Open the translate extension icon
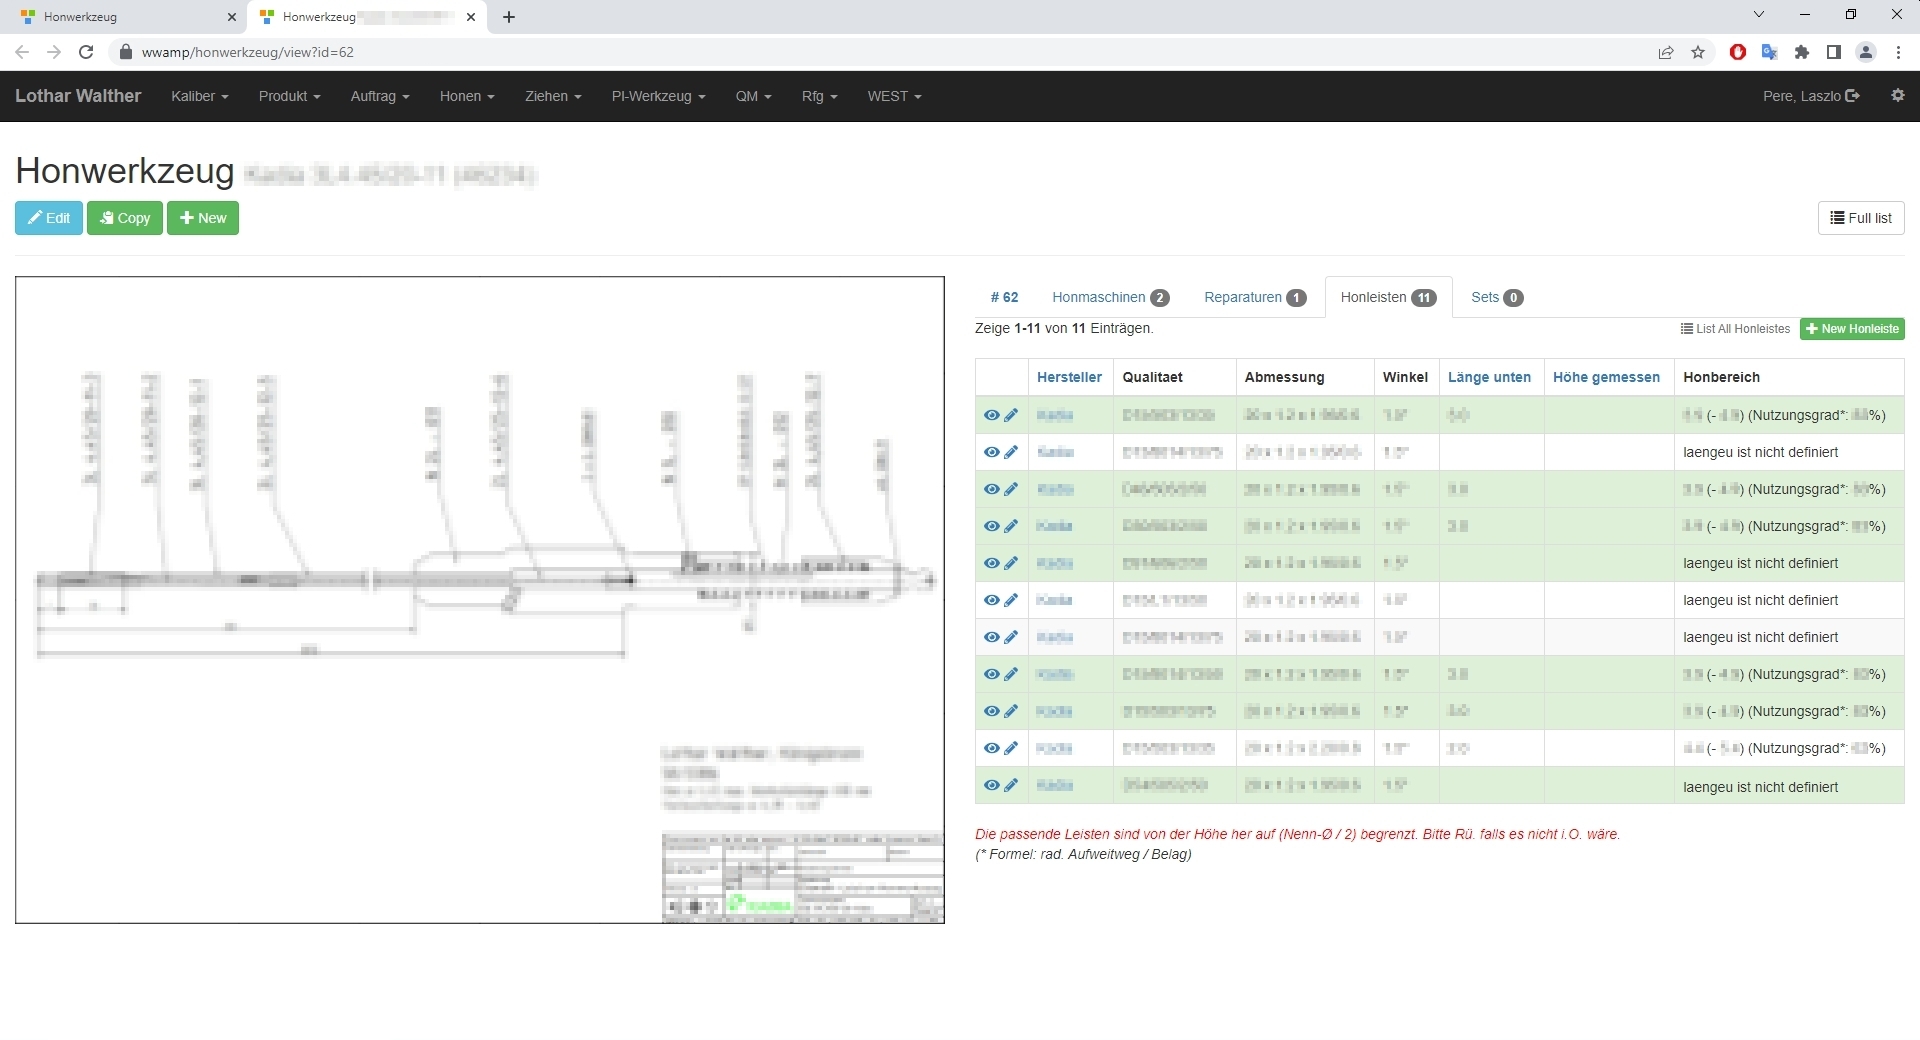The height and width of the screenshot is (1040, 1920). click(x=1770, y=52)
